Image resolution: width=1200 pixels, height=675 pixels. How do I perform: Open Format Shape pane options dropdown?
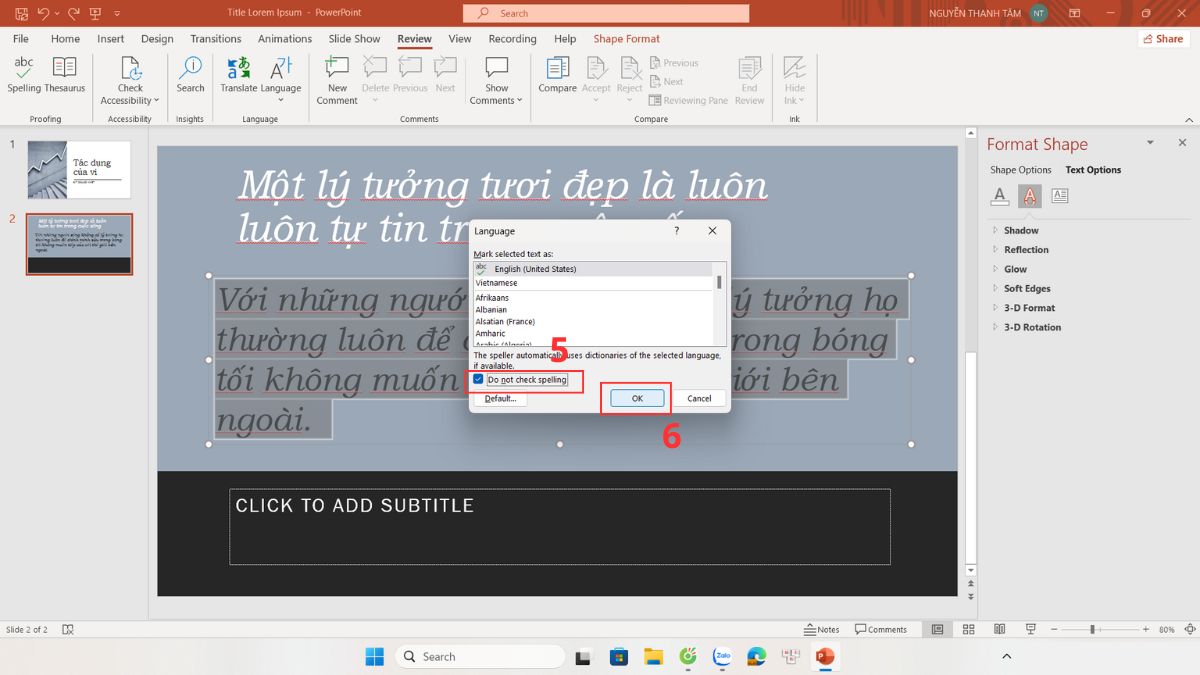click(x=1150, y=143)
